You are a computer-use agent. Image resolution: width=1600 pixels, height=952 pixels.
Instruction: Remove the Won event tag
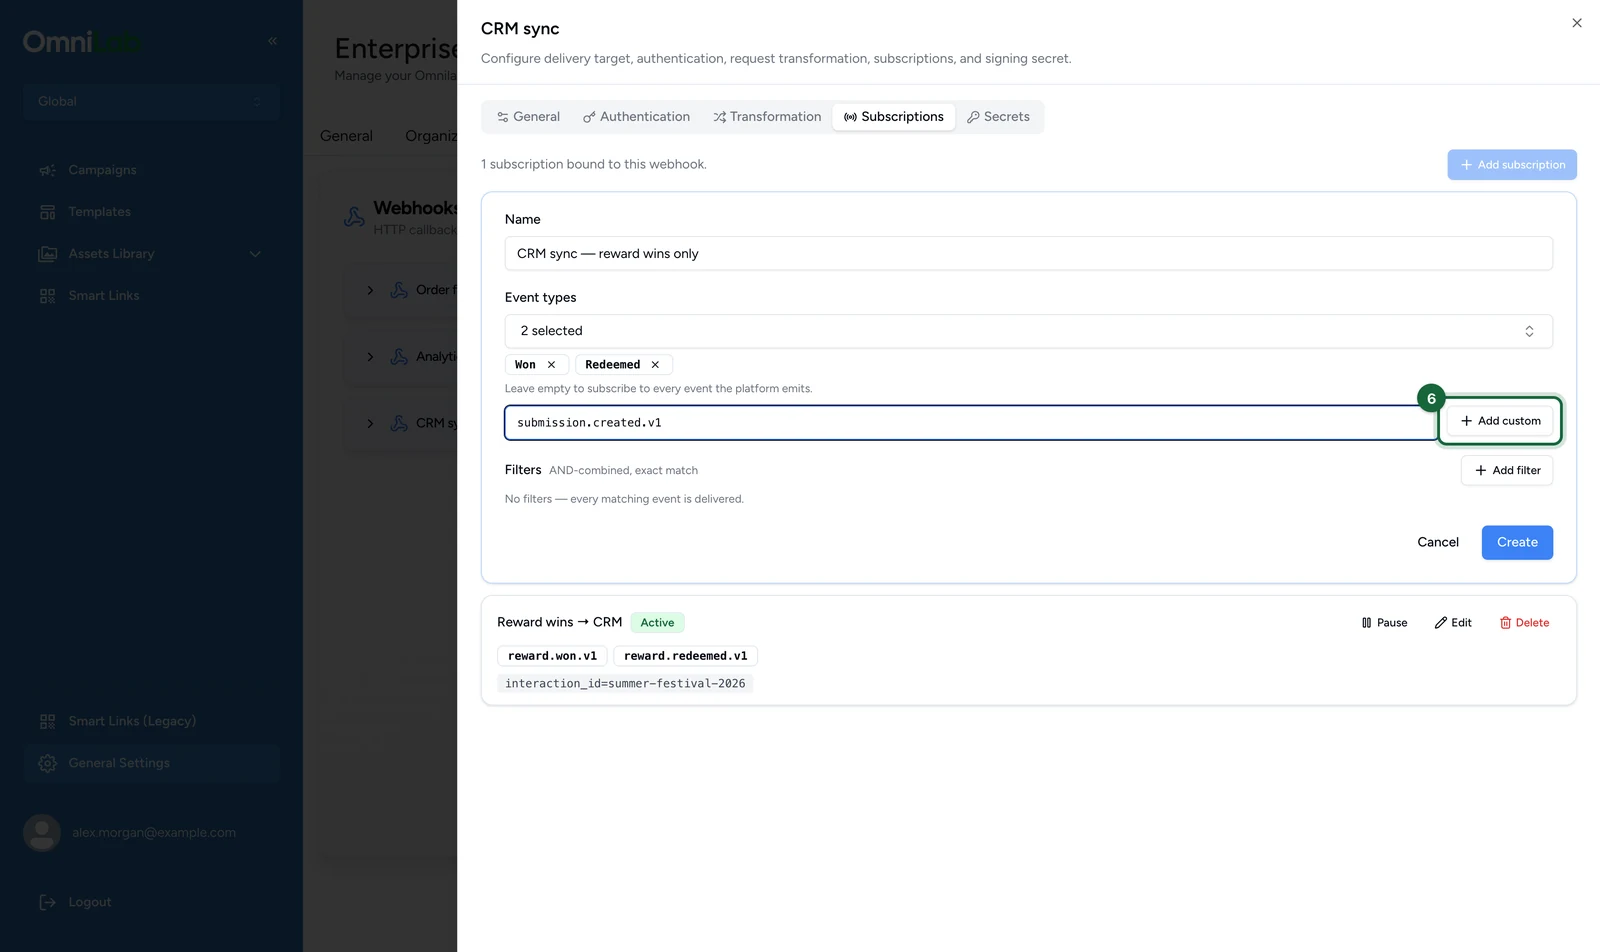[x=551, y=365]
